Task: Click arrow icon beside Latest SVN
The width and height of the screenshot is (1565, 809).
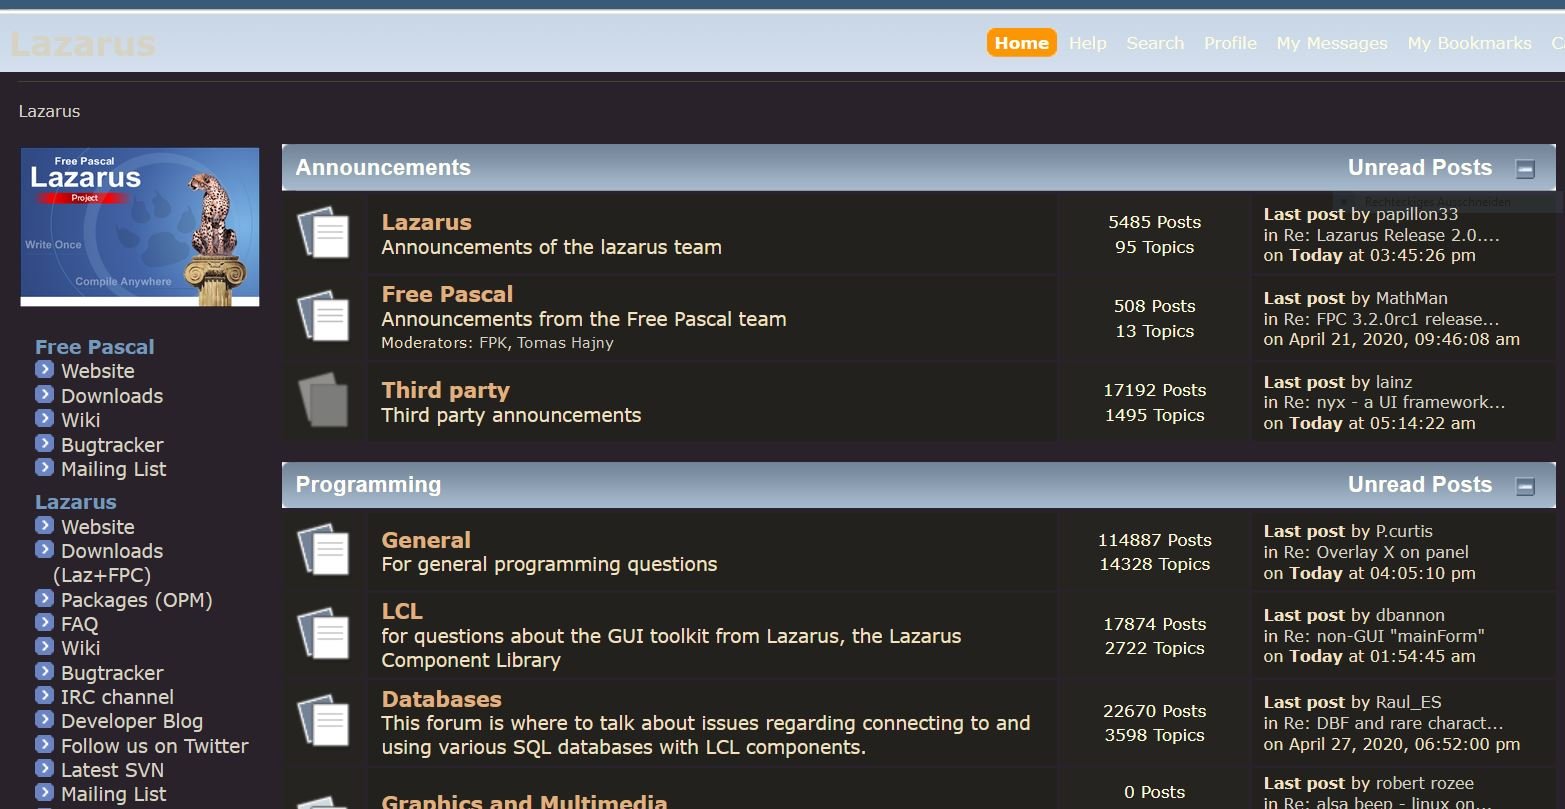Action: pos(44,768)
